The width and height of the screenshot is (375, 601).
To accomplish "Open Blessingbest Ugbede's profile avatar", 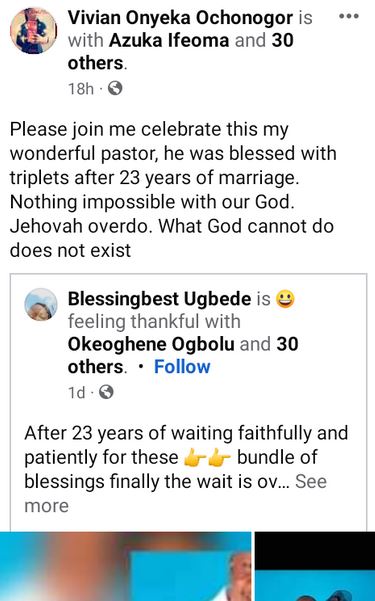I will [x=41, y=304].
